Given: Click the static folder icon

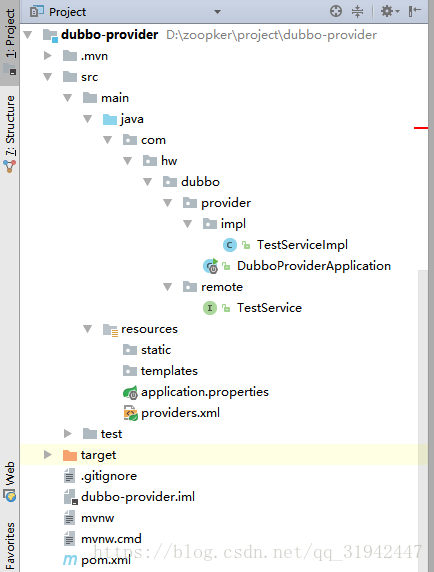Looking at the screenshot, I should coord(130,350).
